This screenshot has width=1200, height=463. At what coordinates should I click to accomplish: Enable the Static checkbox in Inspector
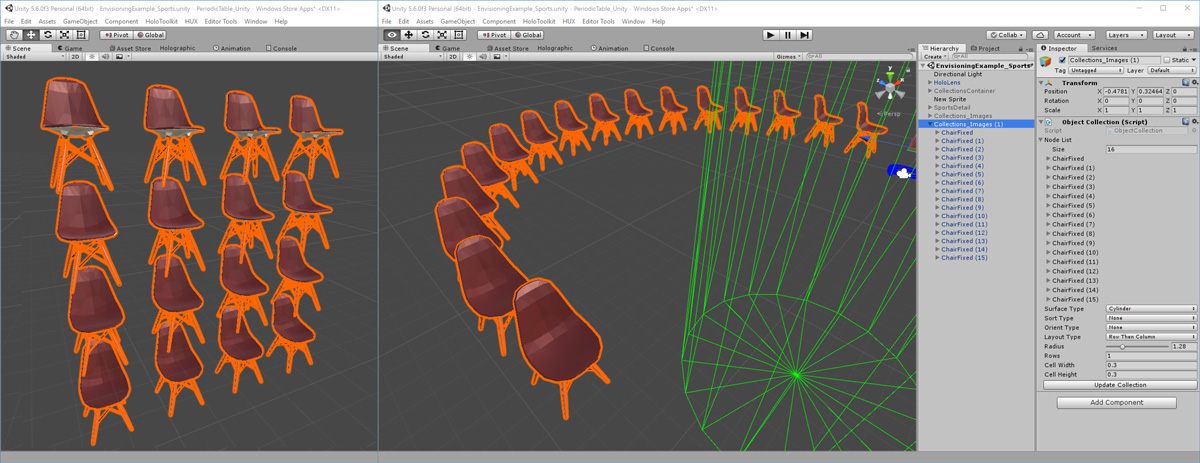(x=1166, y=60)
